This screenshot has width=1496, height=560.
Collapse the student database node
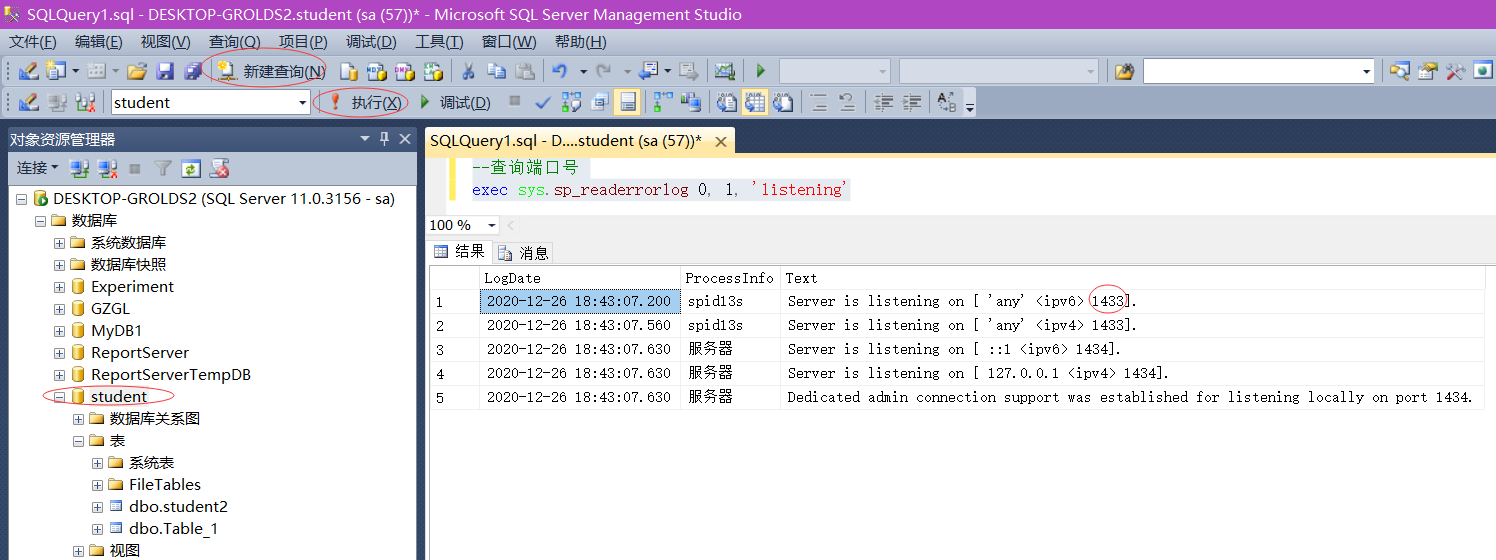(x=59, y=397)
